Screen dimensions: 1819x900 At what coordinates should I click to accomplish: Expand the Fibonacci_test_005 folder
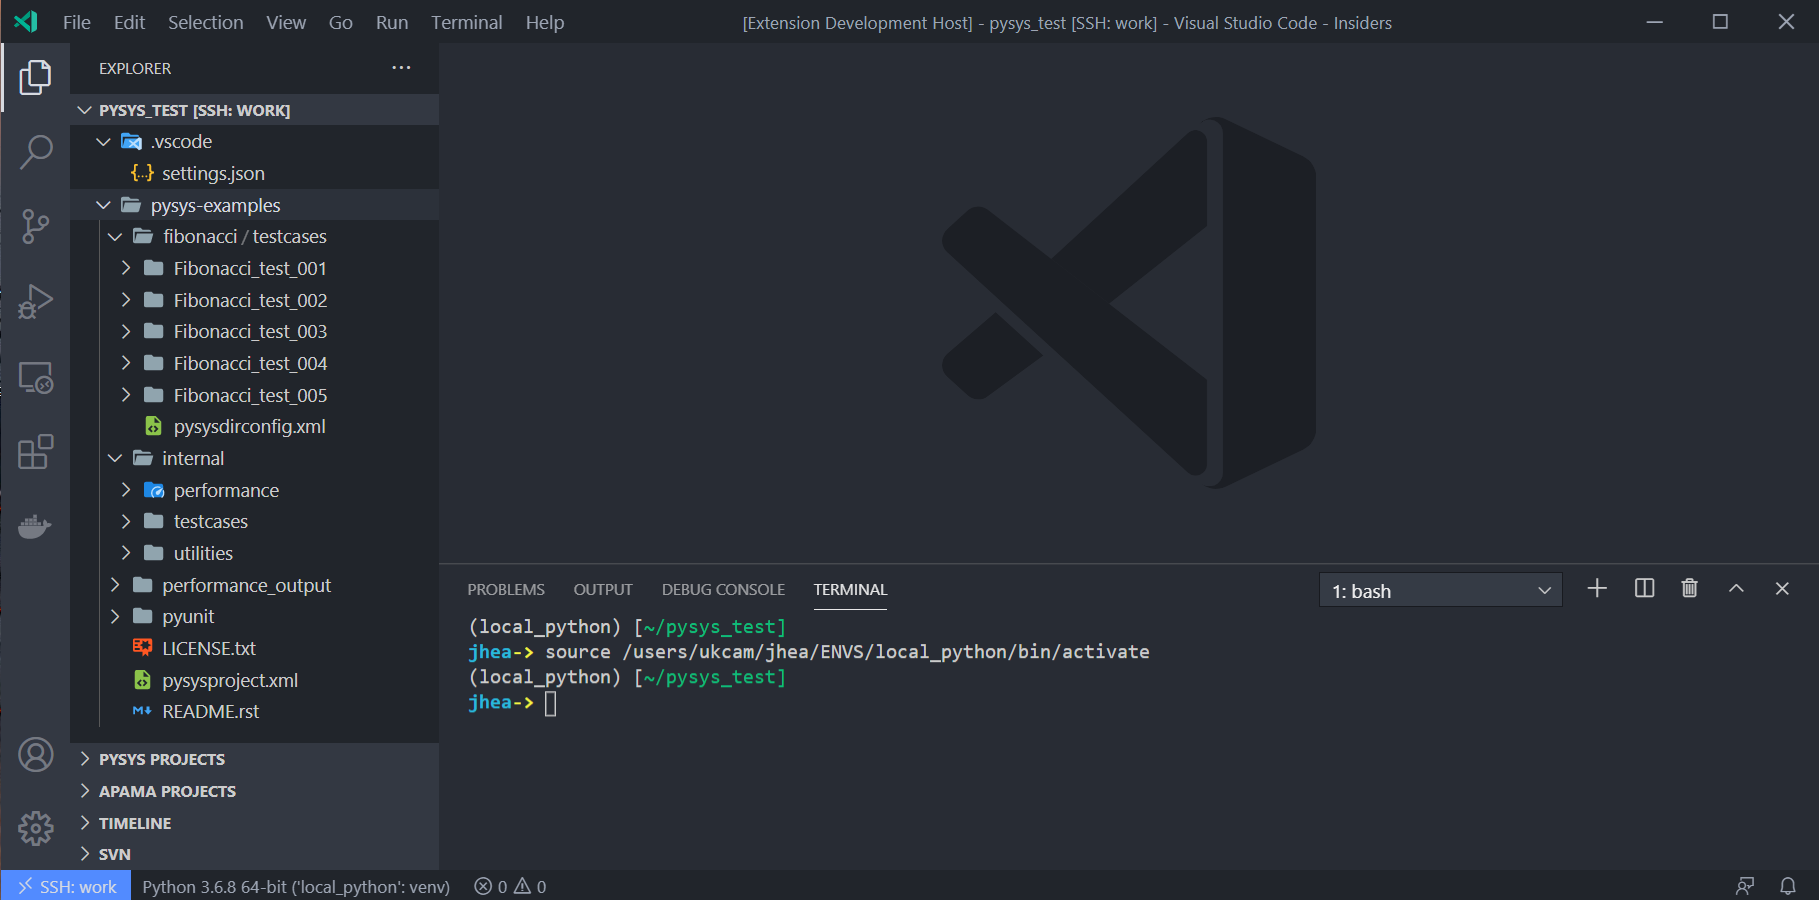pyautogui.click(x=254, y=395)
